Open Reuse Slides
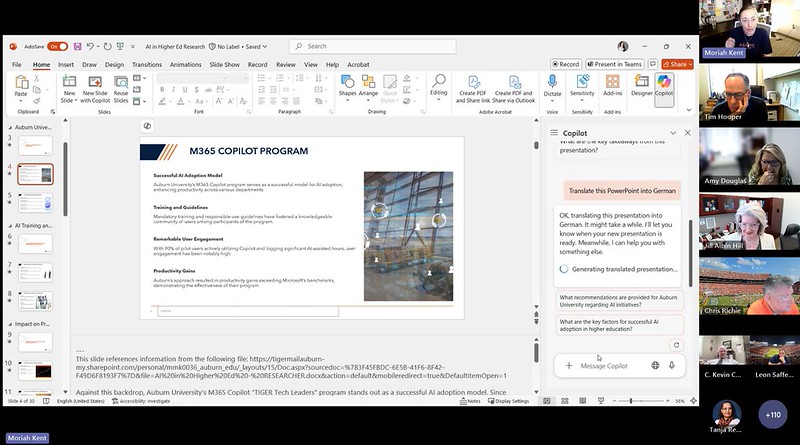Viewport: 800px width, 445px height. click(121, 89)
